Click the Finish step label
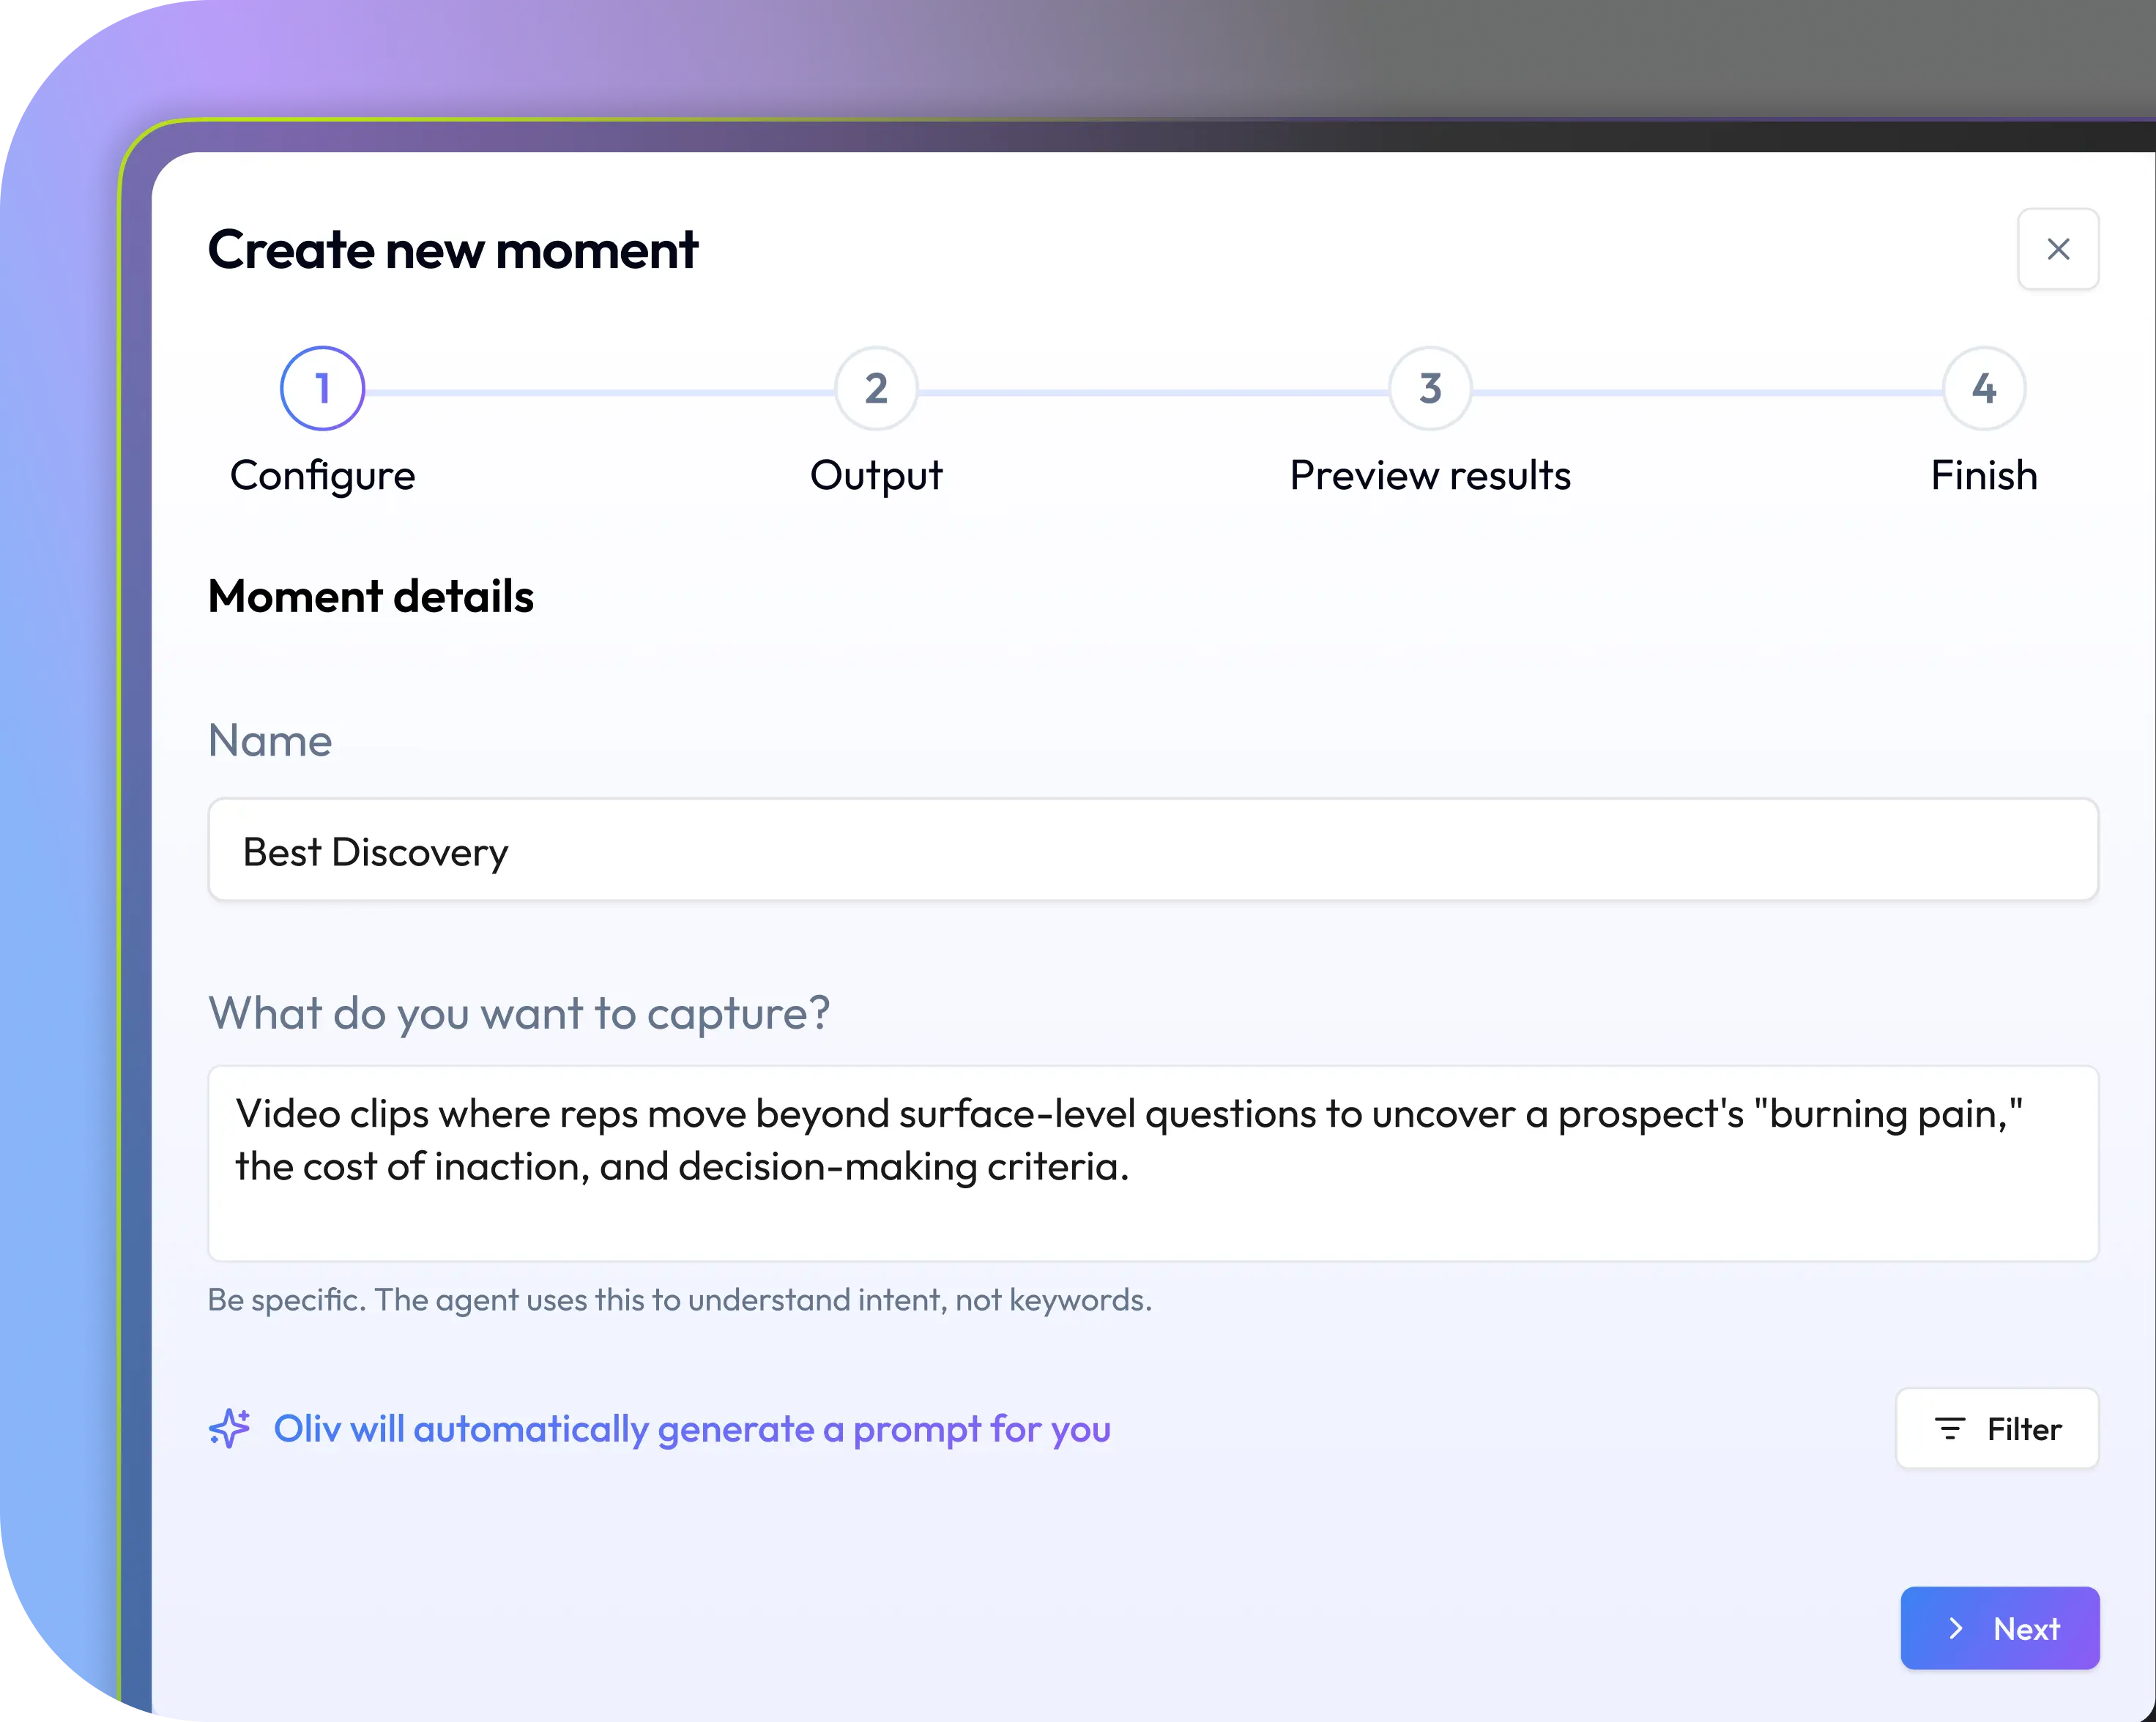This screenshot has height=1722, width=2156. [1984, 476]
